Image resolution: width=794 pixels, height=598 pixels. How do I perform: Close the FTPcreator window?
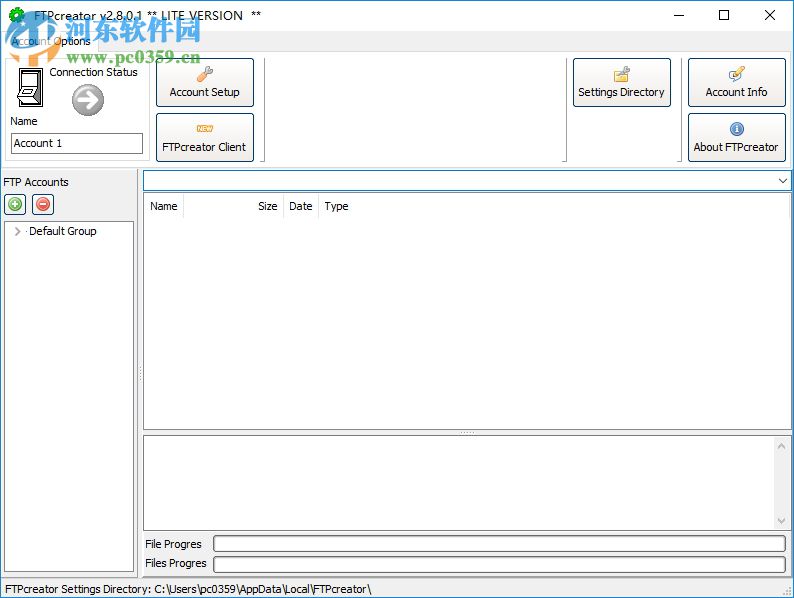tap(770, 15)
